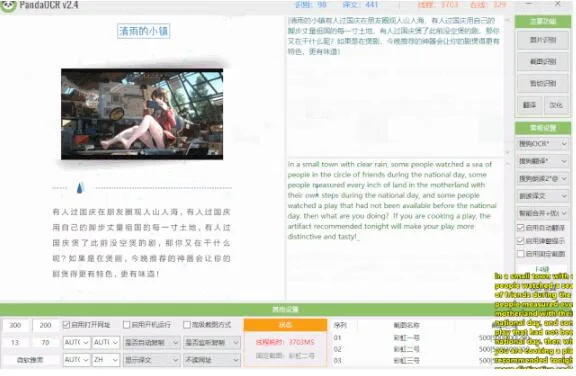Click the 常规设置 green panel header
The height and width of the screenshot is (376, 576).
point(543,128)
